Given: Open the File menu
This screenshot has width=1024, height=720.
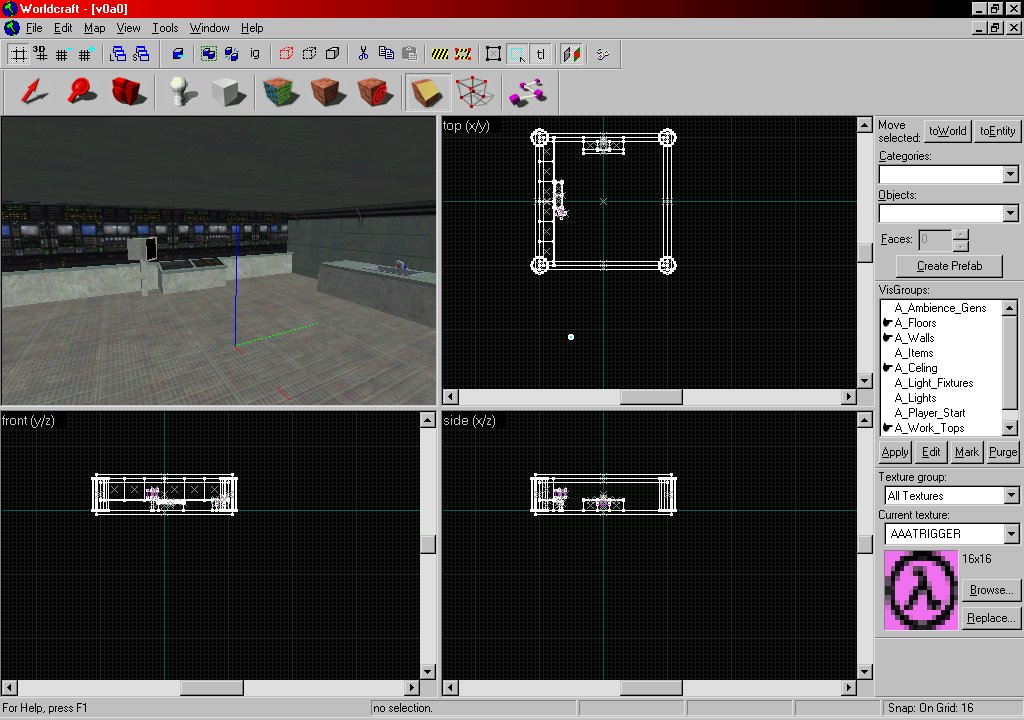Looking at the screenshot, I should [x=34, y=28].
